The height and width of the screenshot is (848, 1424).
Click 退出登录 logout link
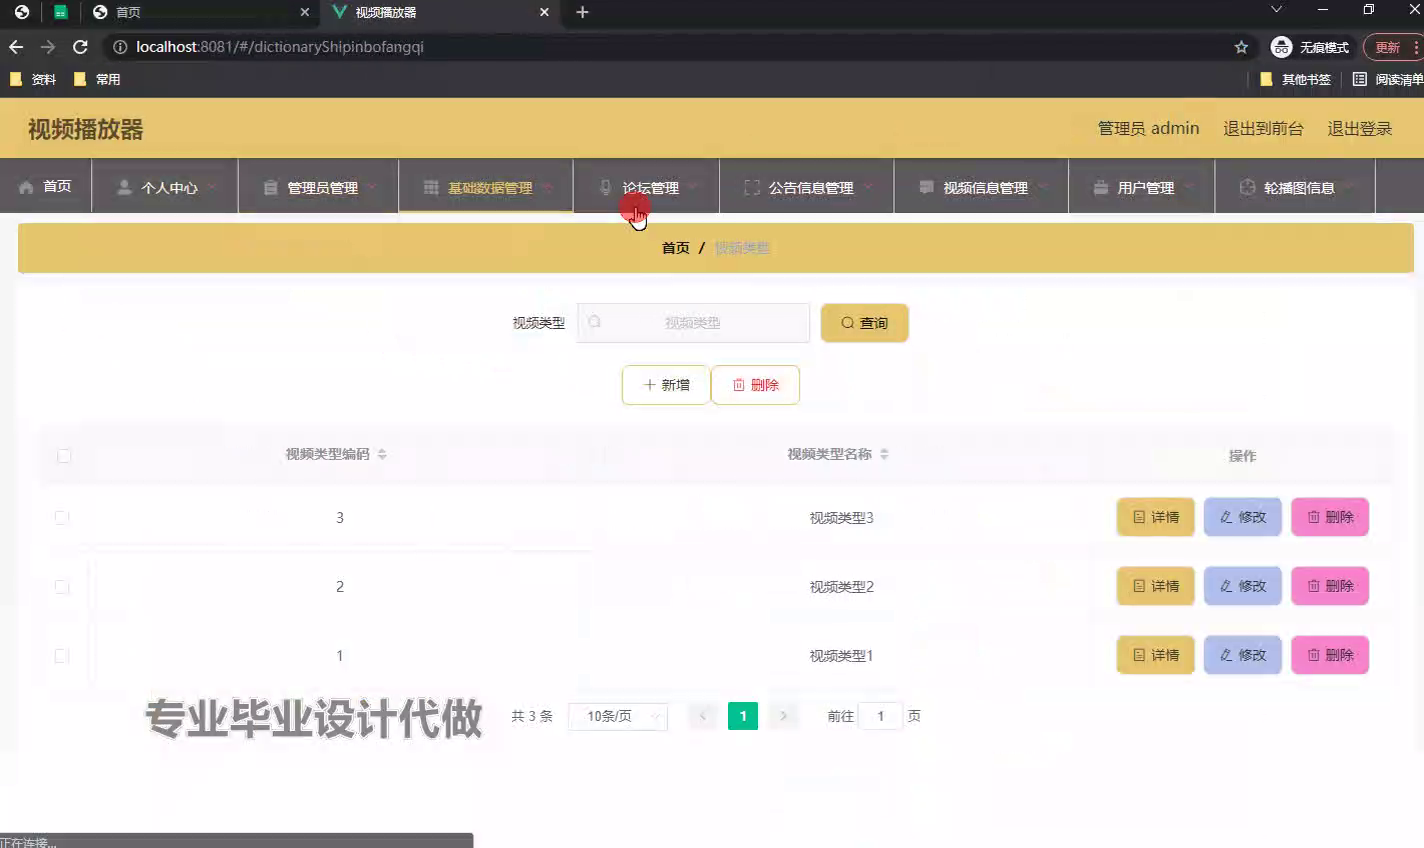click(x=1359, y=128)
